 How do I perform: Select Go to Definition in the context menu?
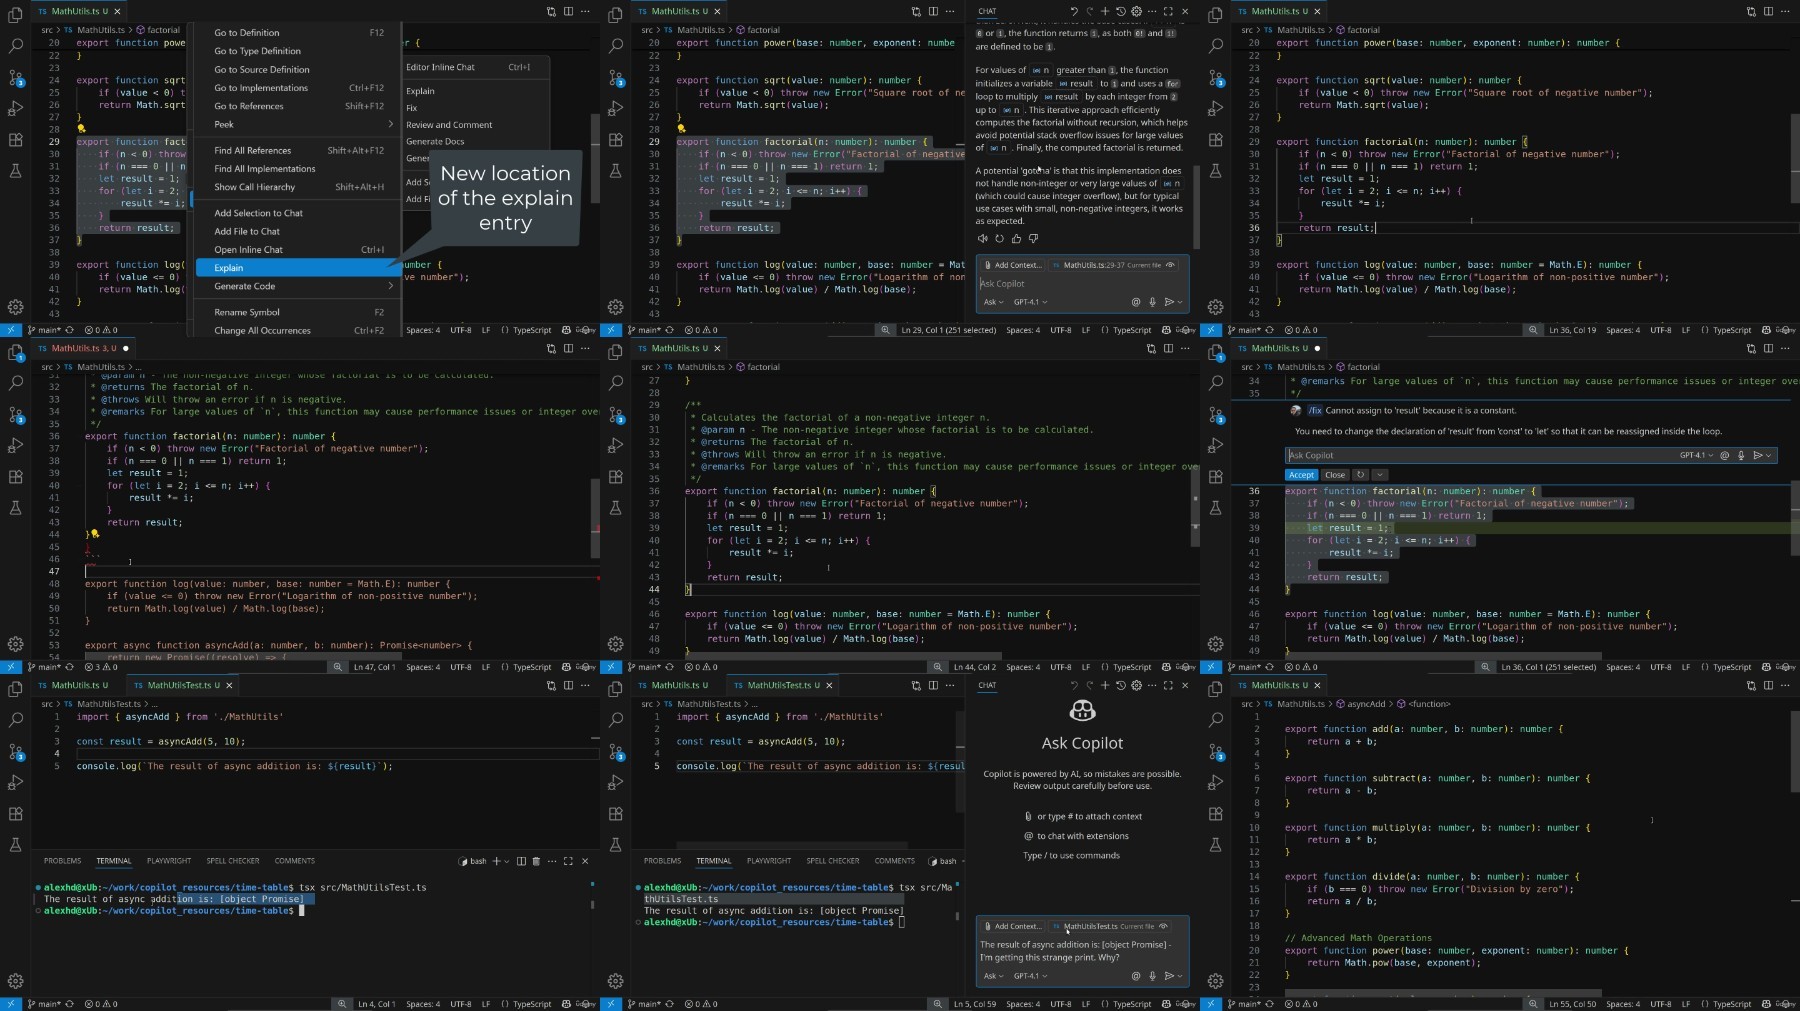click(x=298, y=33)
